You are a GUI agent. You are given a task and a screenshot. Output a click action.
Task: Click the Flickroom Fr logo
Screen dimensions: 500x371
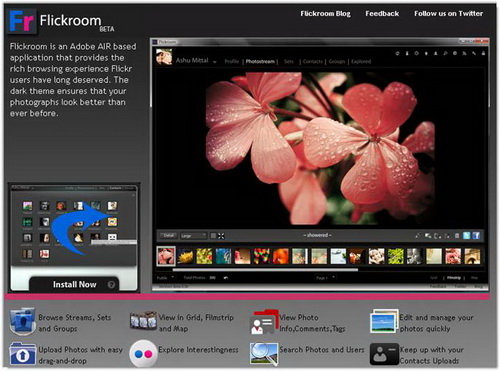[22, 21]
